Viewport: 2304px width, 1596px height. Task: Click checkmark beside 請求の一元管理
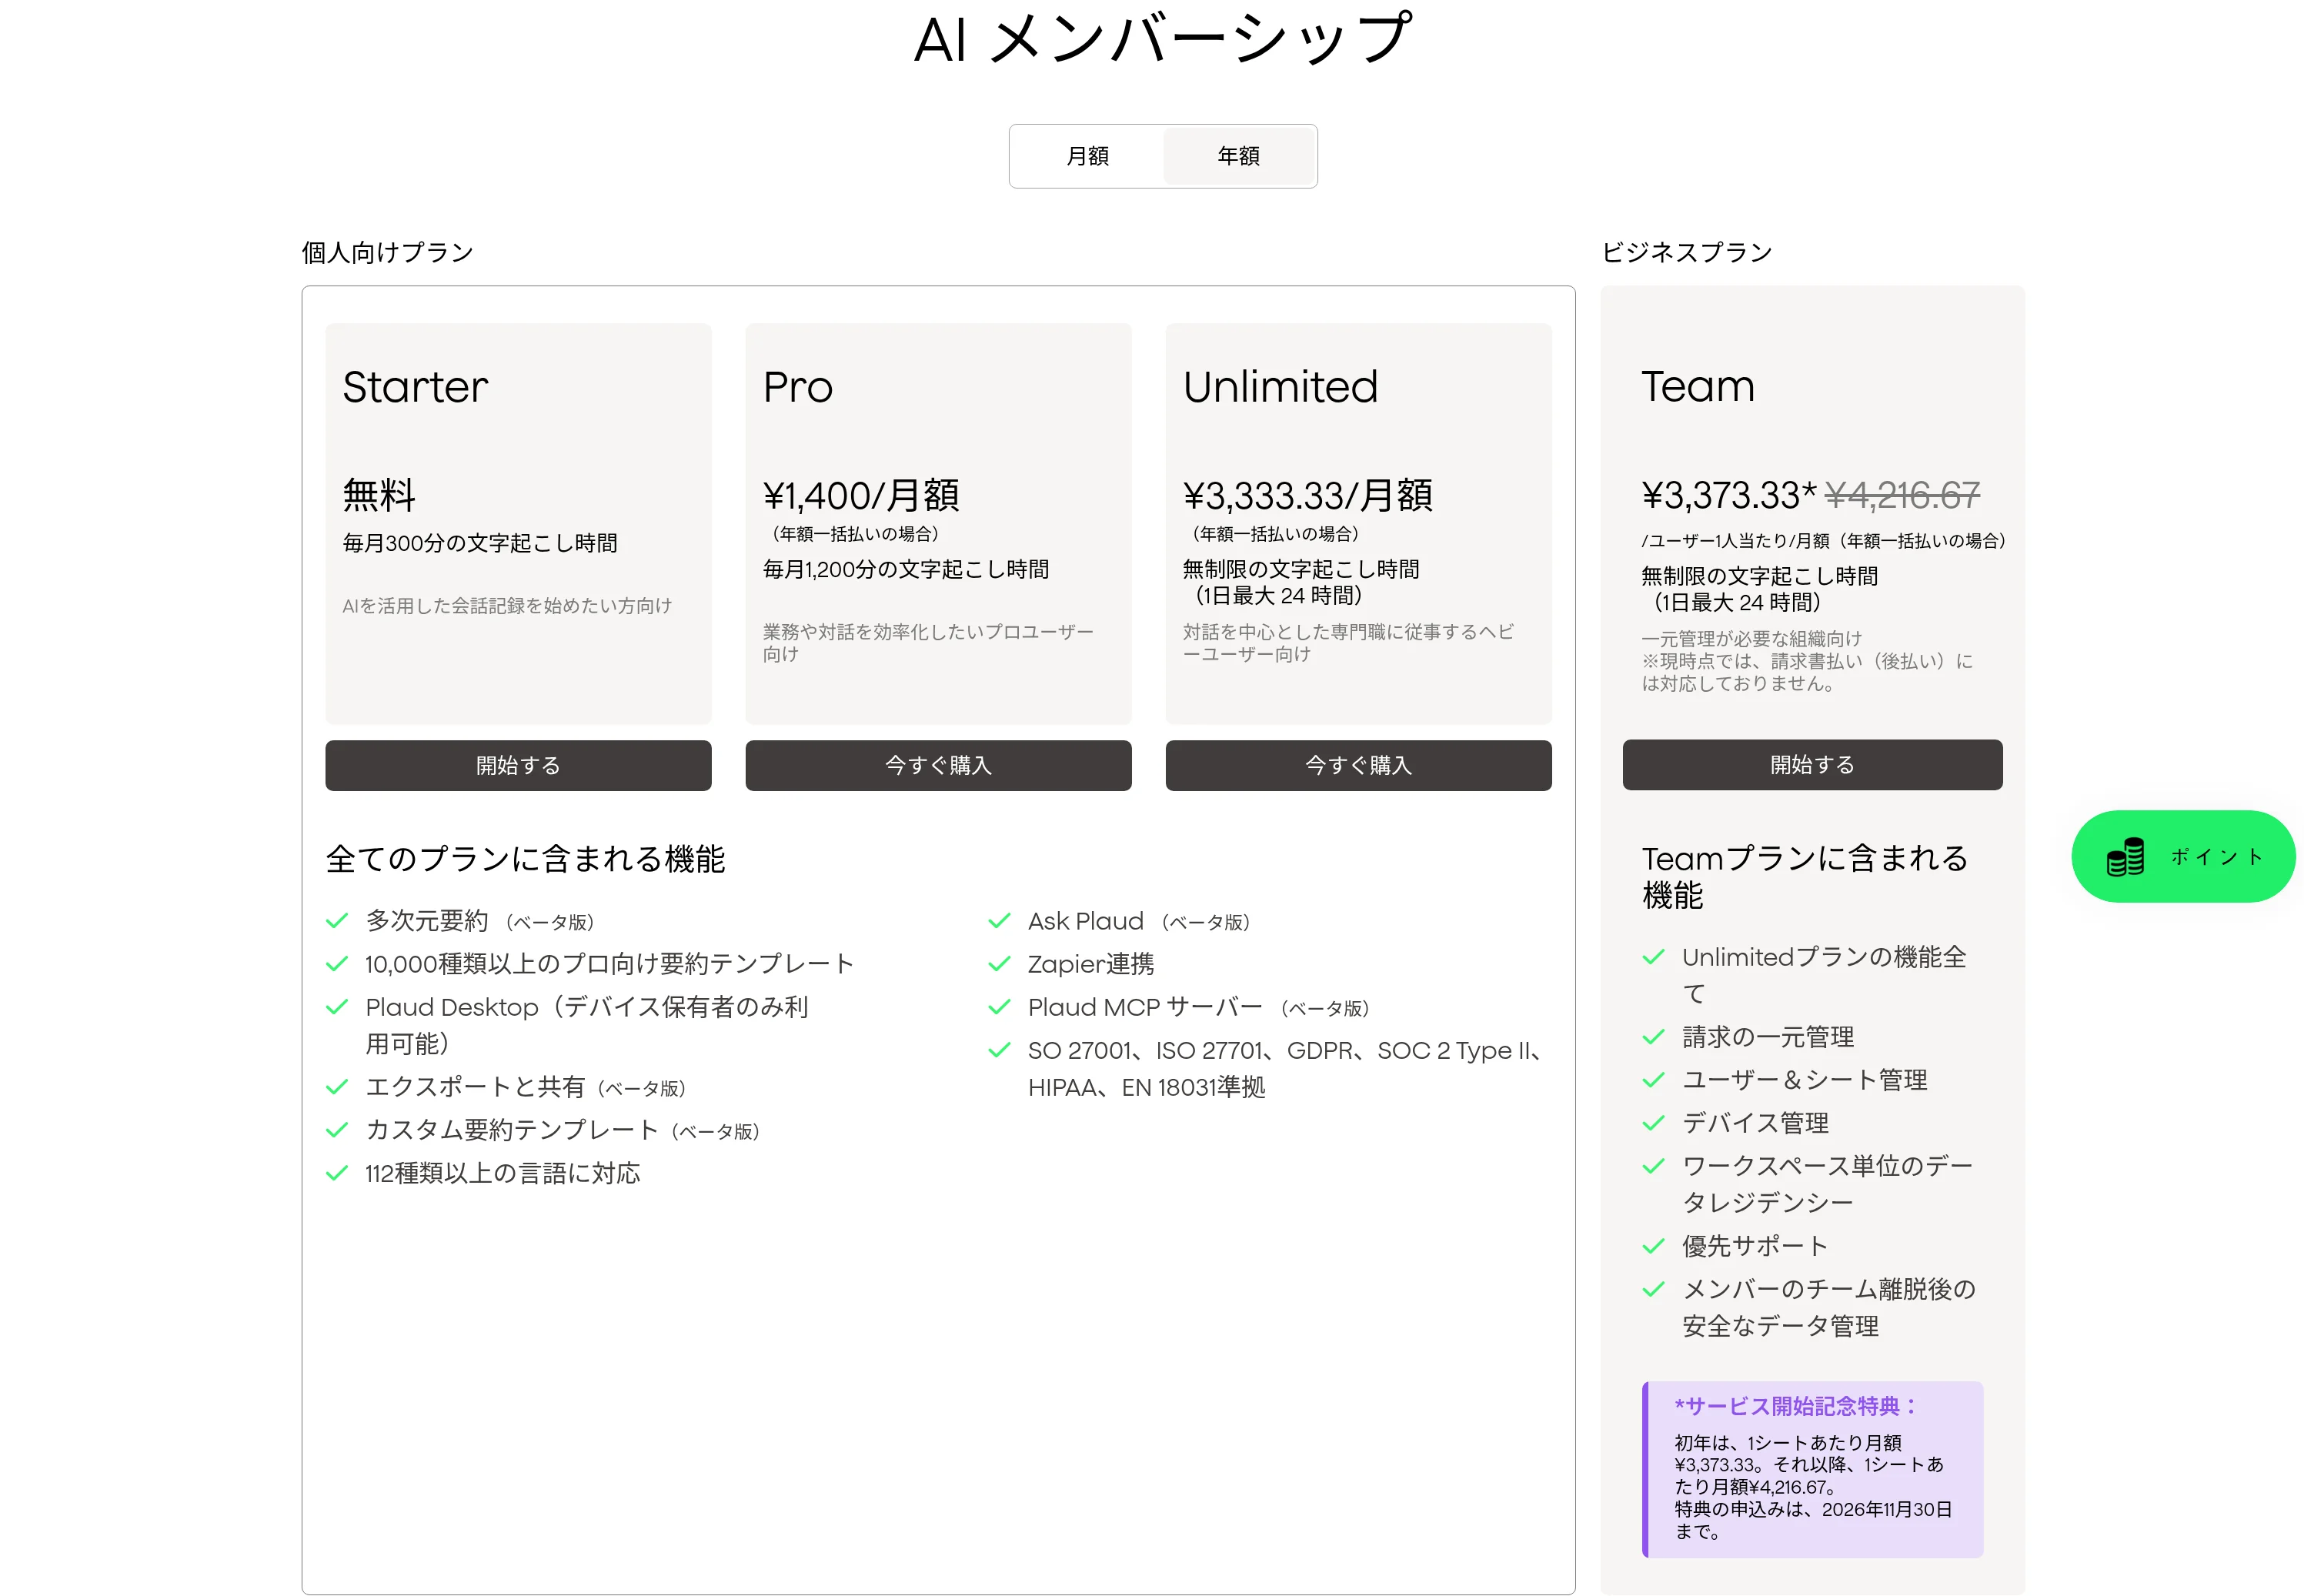point(1654,1037)
